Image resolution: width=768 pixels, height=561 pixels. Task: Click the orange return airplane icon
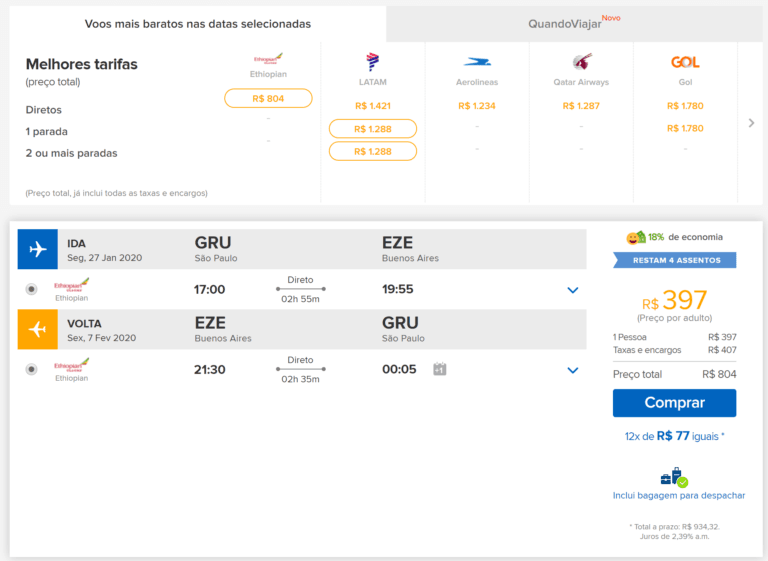coord(38,329)
